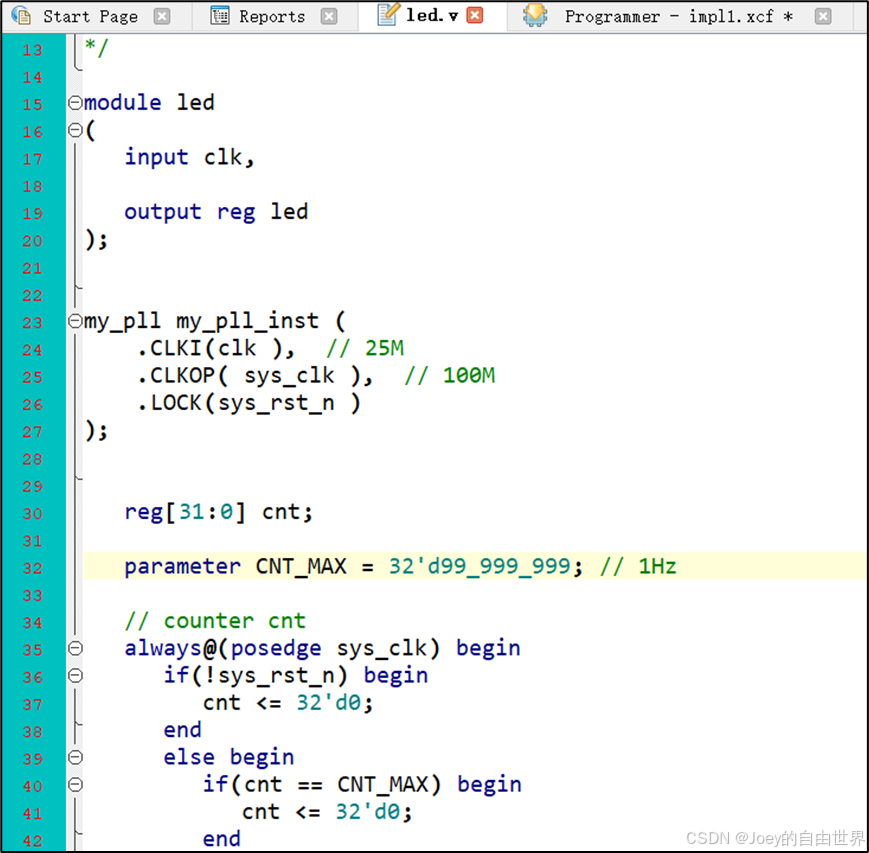Click on 'reg[31:0] cnt;' declaration
The width and height of the screenshot is (869, 853).
218,512
